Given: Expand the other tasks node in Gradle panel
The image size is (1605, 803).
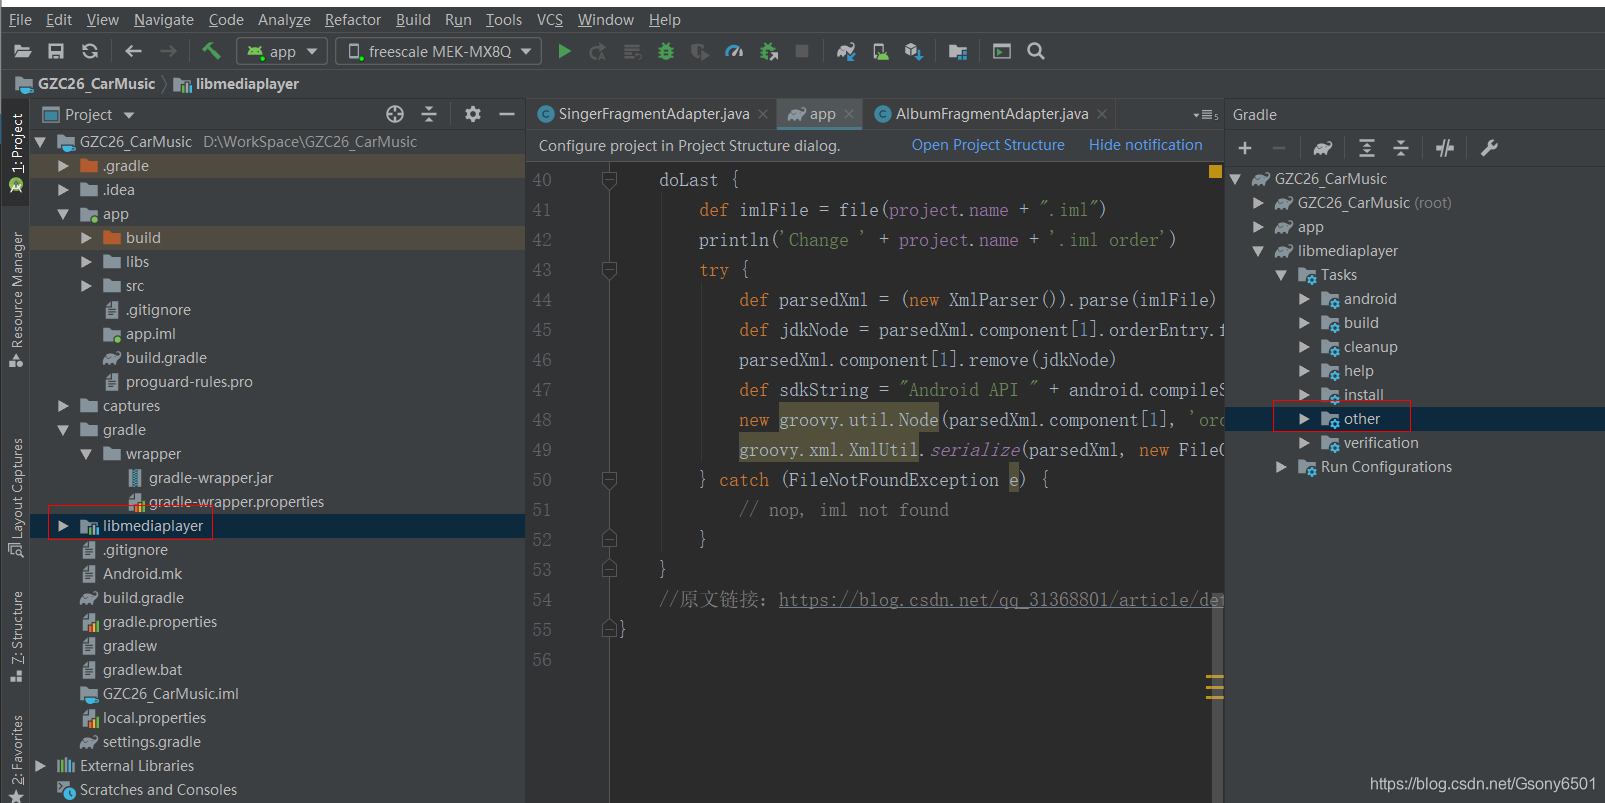Looking at the screenshot, I should 1304,419.
